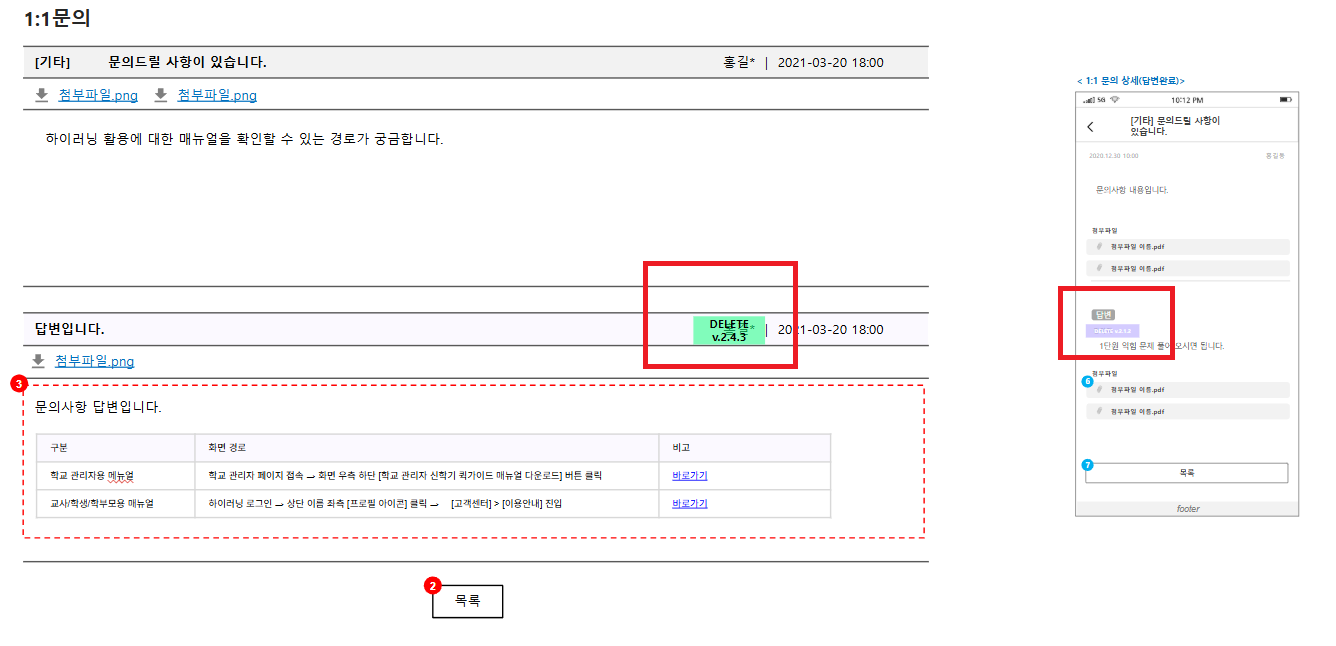Tap first PDF attachment in mobile question section
The height and width of the screenshot is (646, 1336).
click(1187, 247)
